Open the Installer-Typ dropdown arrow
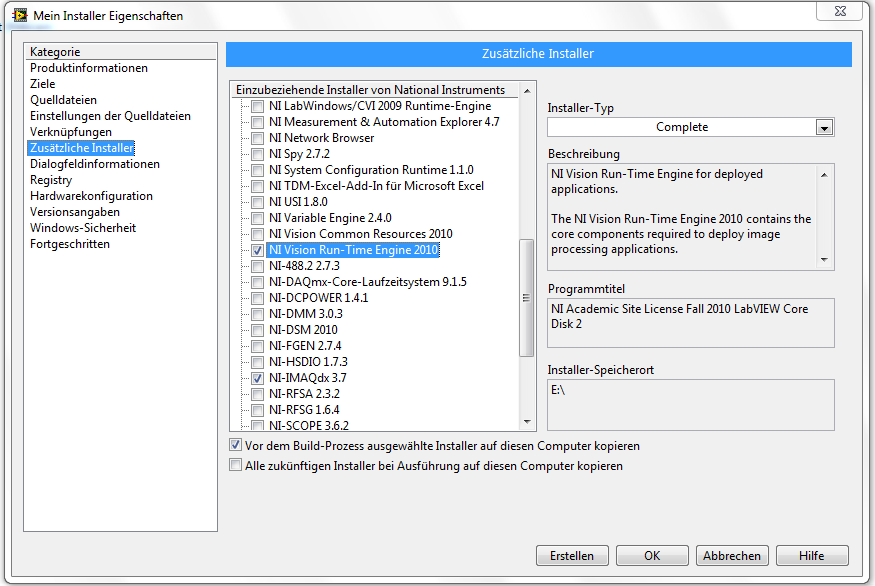Screen dimensions: 875x586 tap(824, 127)
